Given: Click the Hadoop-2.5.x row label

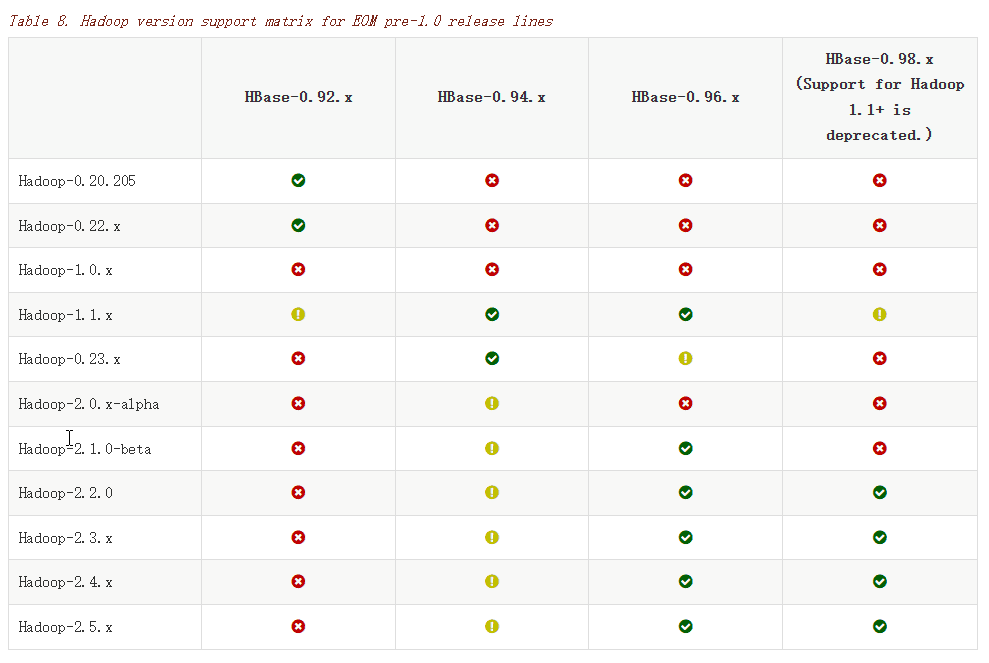Looking at the screenshot, I should tap(66, 626).
